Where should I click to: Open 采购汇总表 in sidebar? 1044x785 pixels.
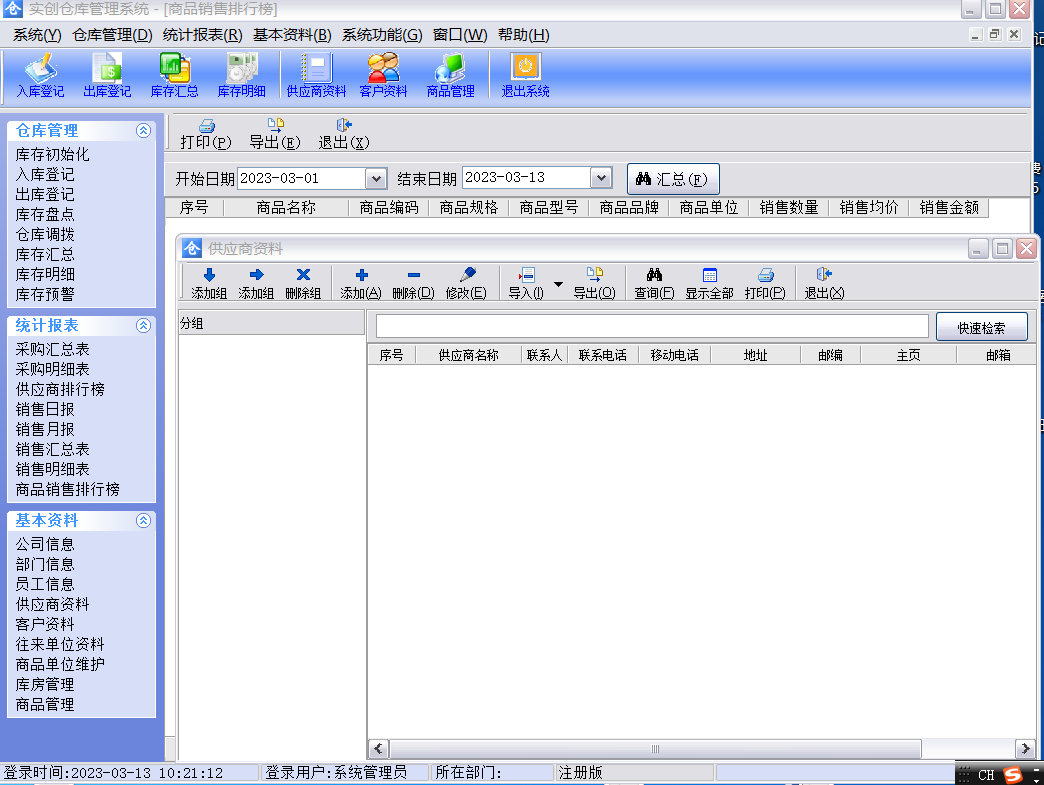coord(53,350)
